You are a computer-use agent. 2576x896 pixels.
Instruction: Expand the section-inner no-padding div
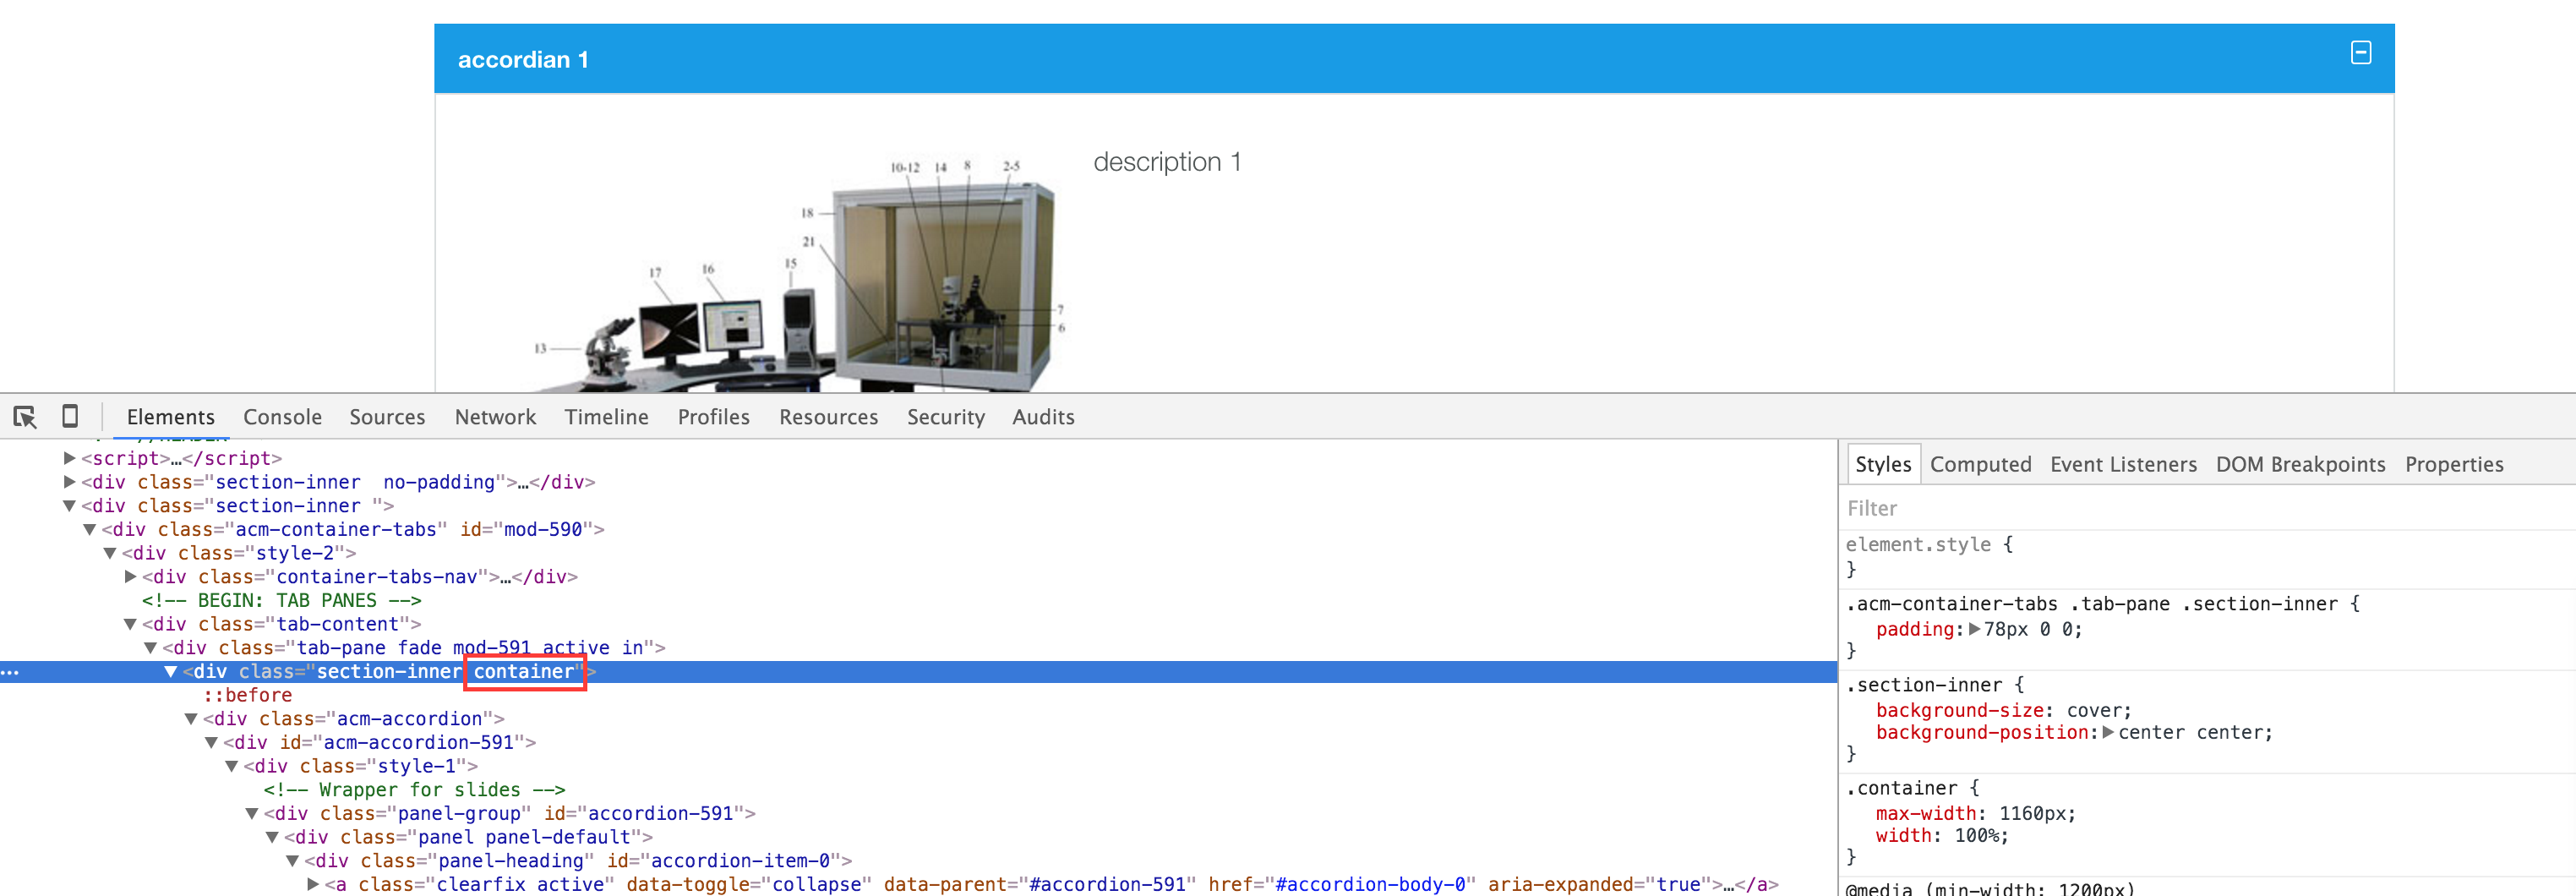(70, 482)
